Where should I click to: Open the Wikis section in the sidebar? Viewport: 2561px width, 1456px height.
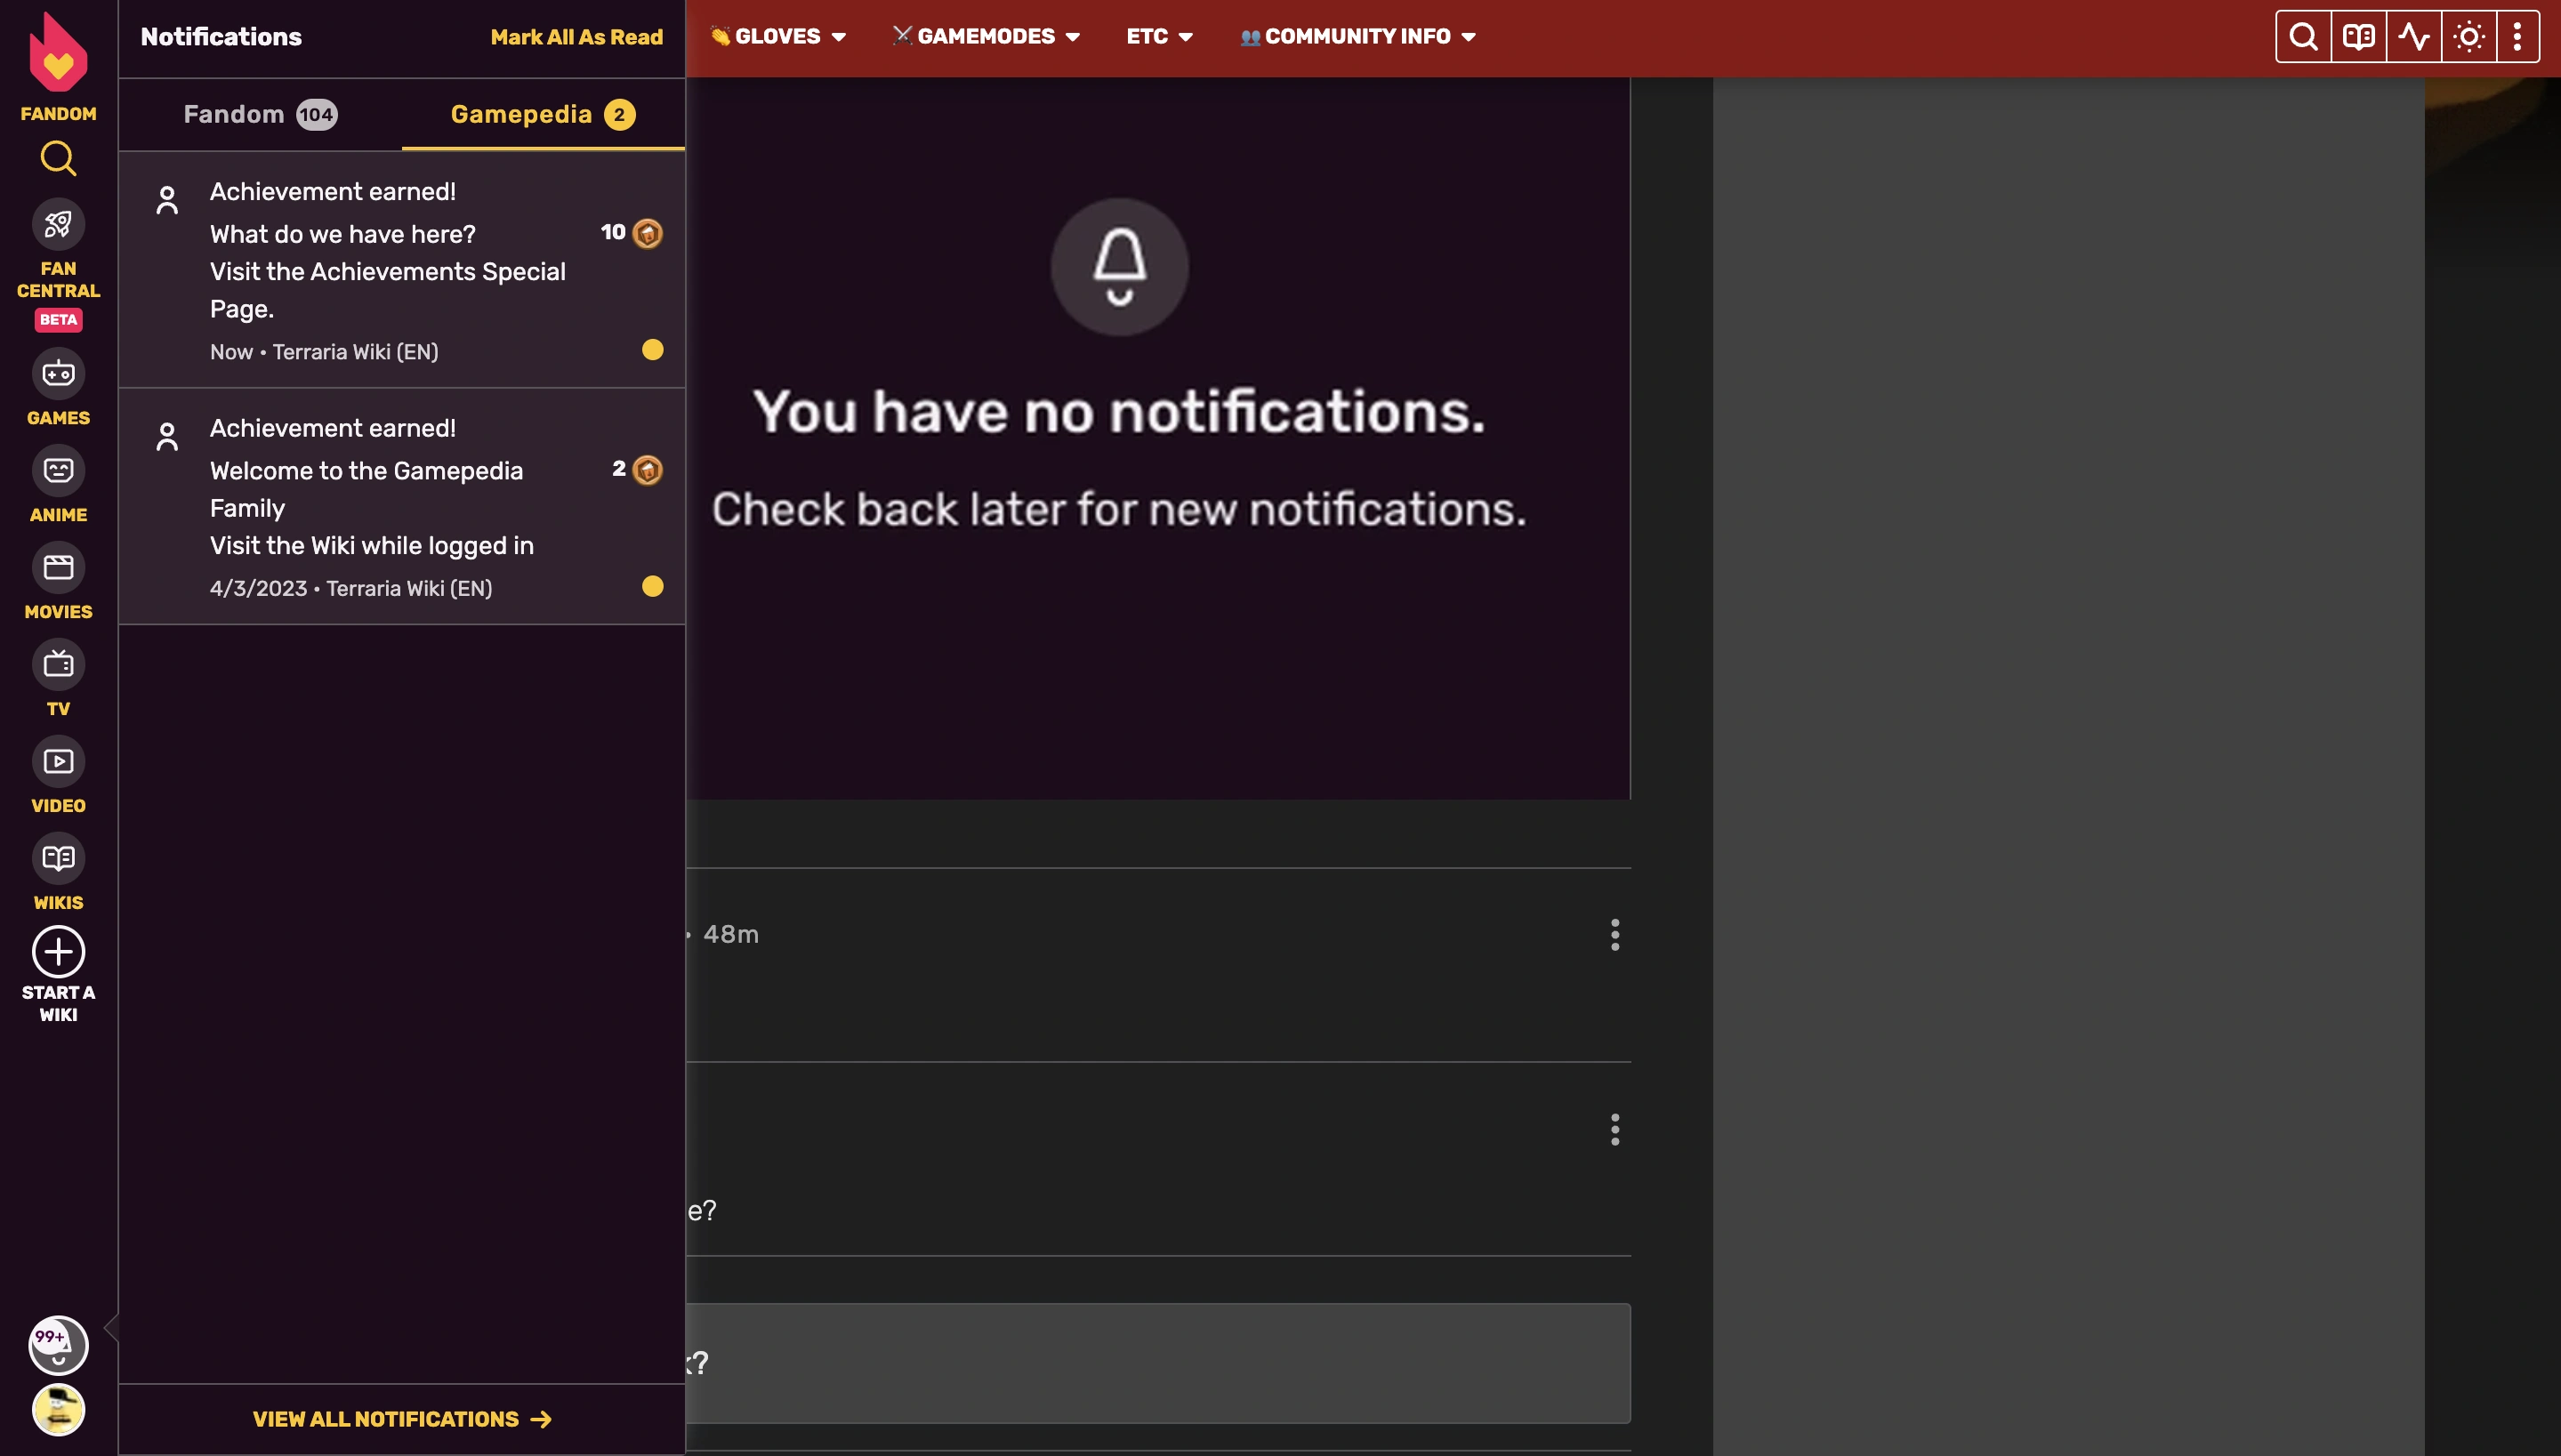click(x=58, y=858)
